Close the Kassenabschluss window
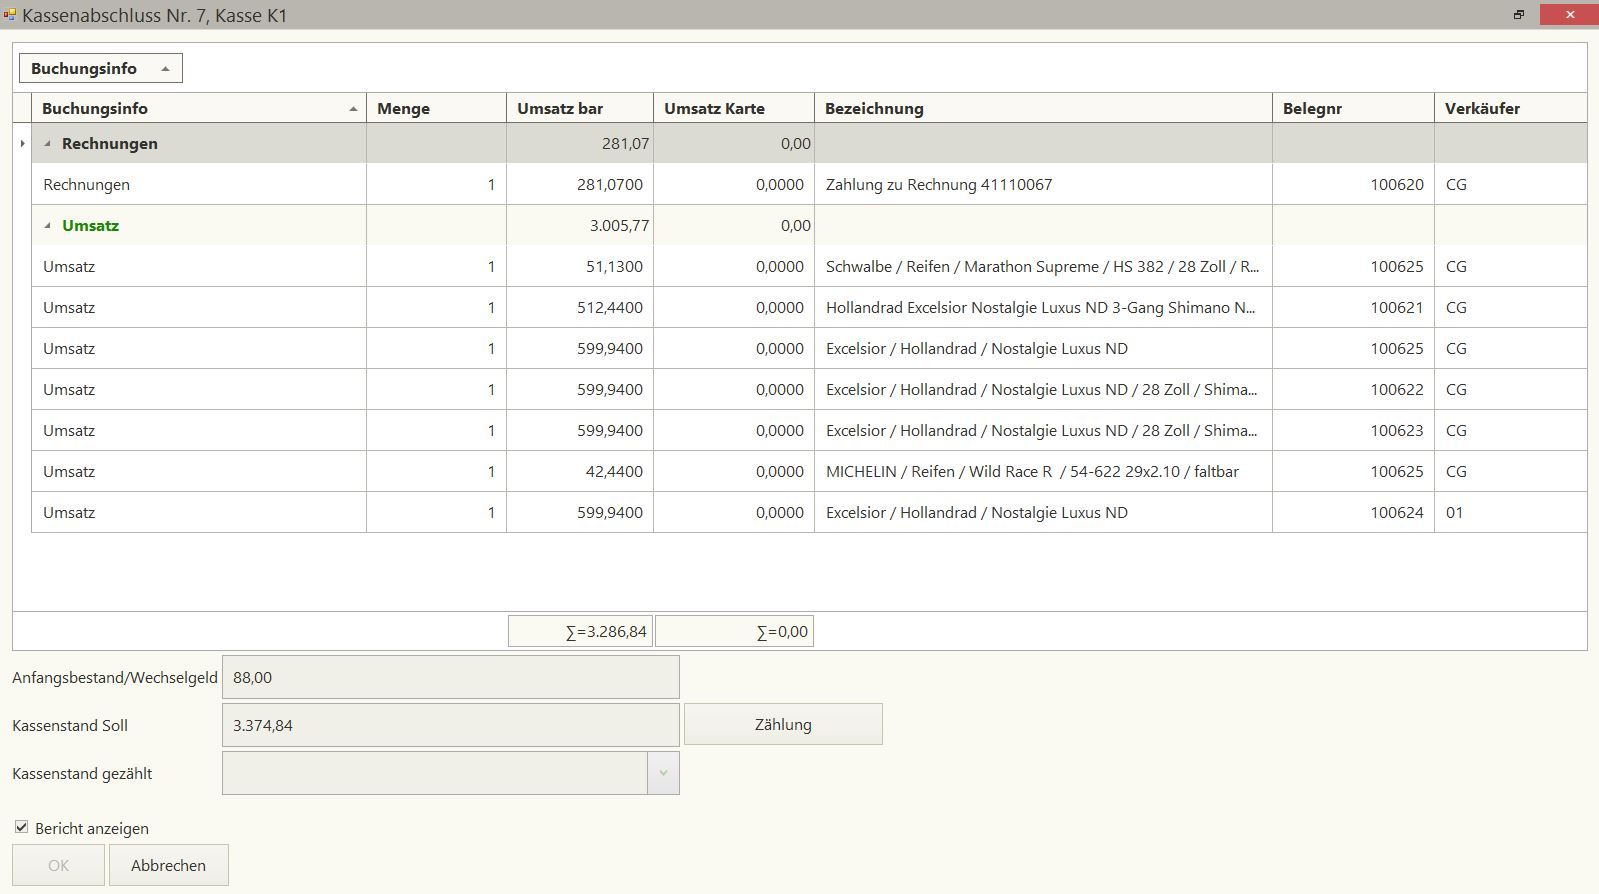The height and width of the screenshot is (894, 1599). [x=1569, y=15]
